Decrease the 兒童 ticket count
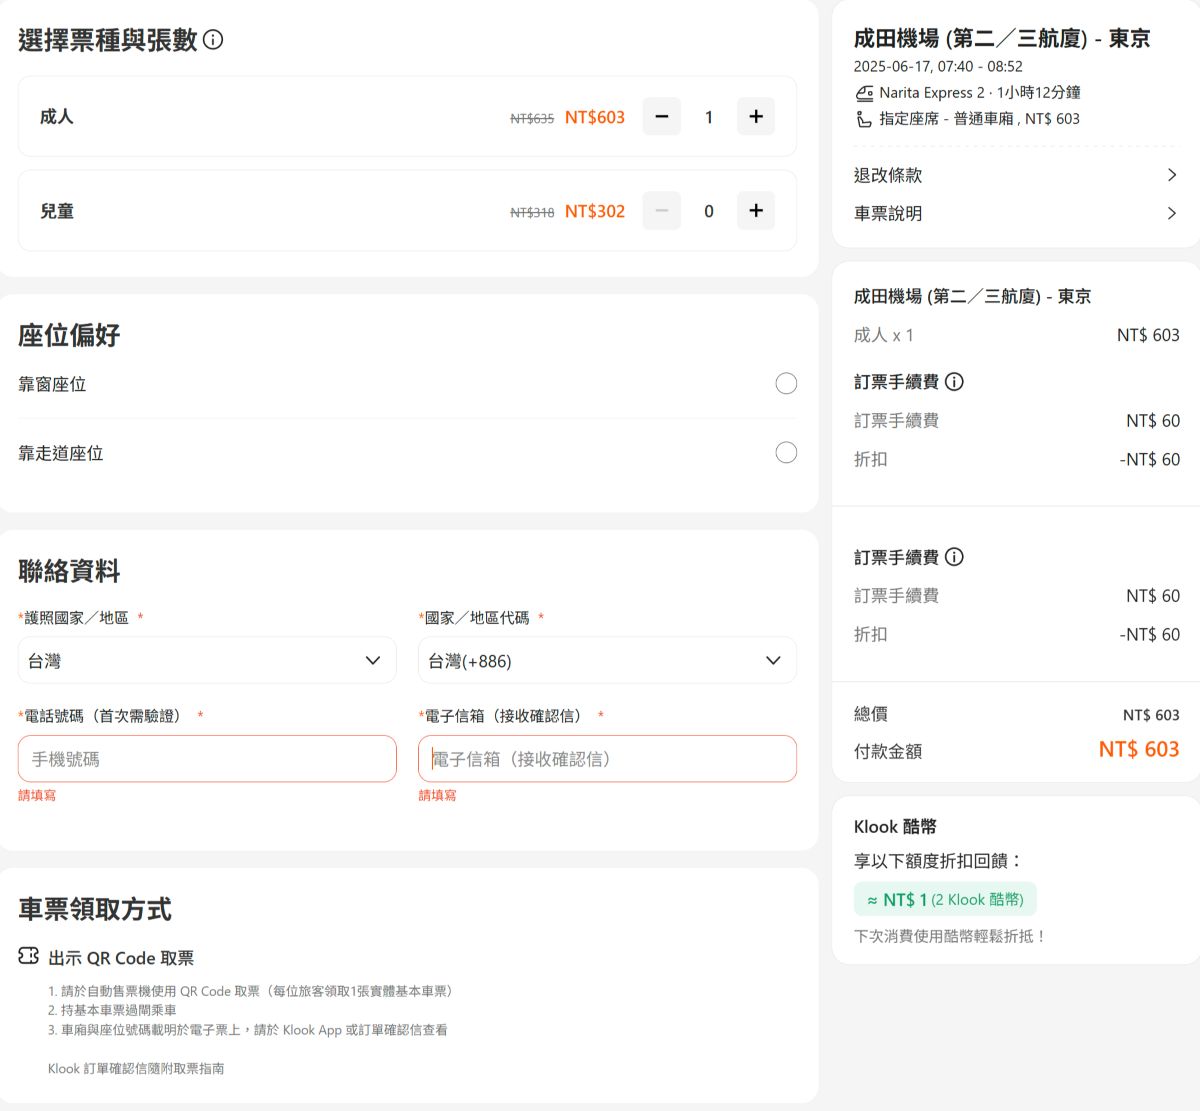Image resolution: width=1200 pixels, height=1111 pixels. point(661,211)
